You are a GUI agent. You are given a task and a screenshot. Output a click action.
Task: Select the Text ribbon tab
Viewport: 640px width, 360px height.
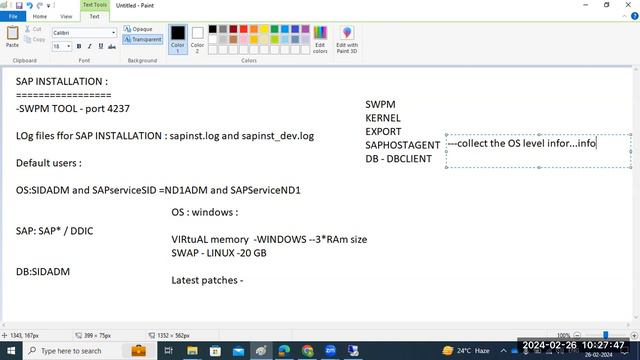click(x=94, y=16)
